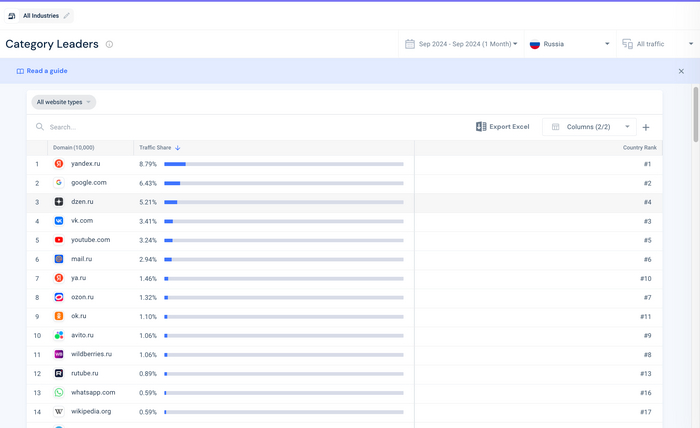The height and width of the screenshot is (428, 700).
Task: Open the Russia country dropdown
Action: point(570,44)
